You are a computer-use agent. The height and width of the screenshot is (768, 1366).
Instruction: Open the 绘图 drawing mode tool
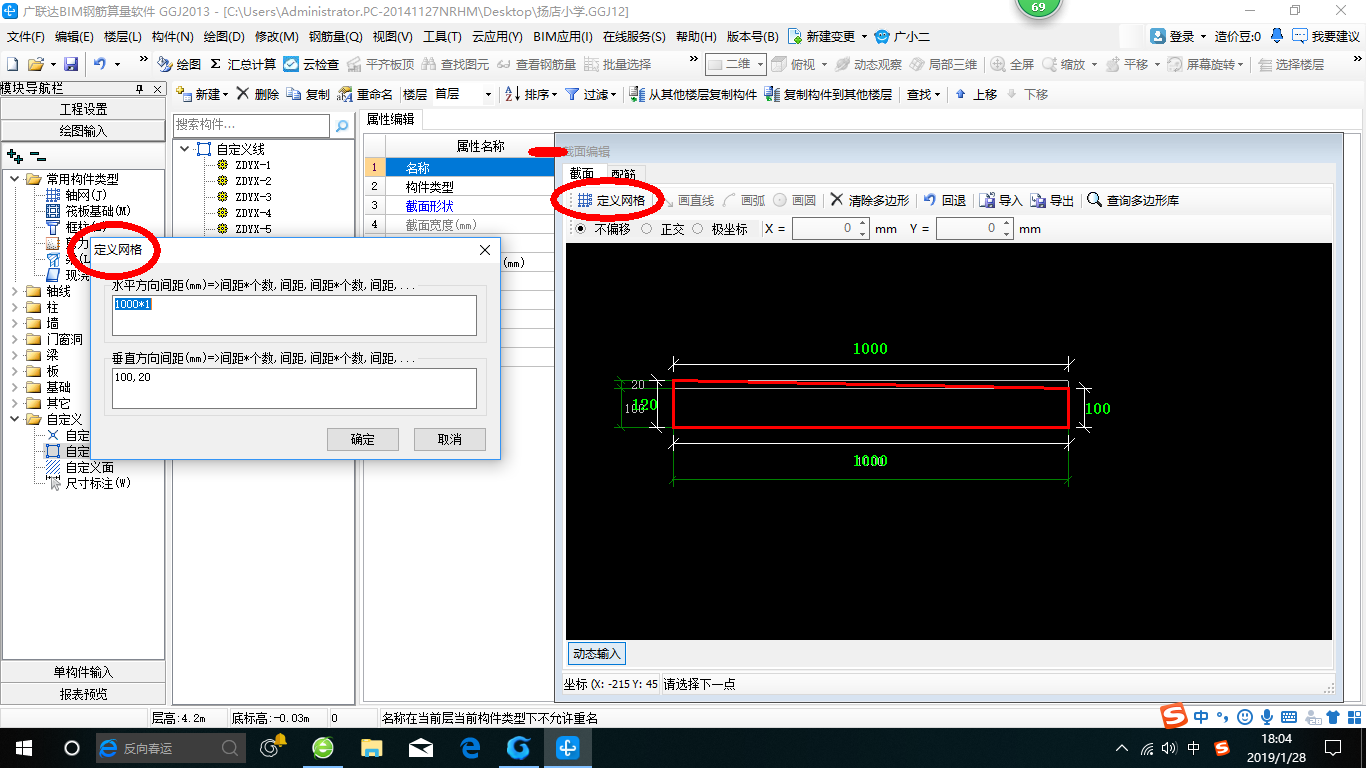(180, 64)
